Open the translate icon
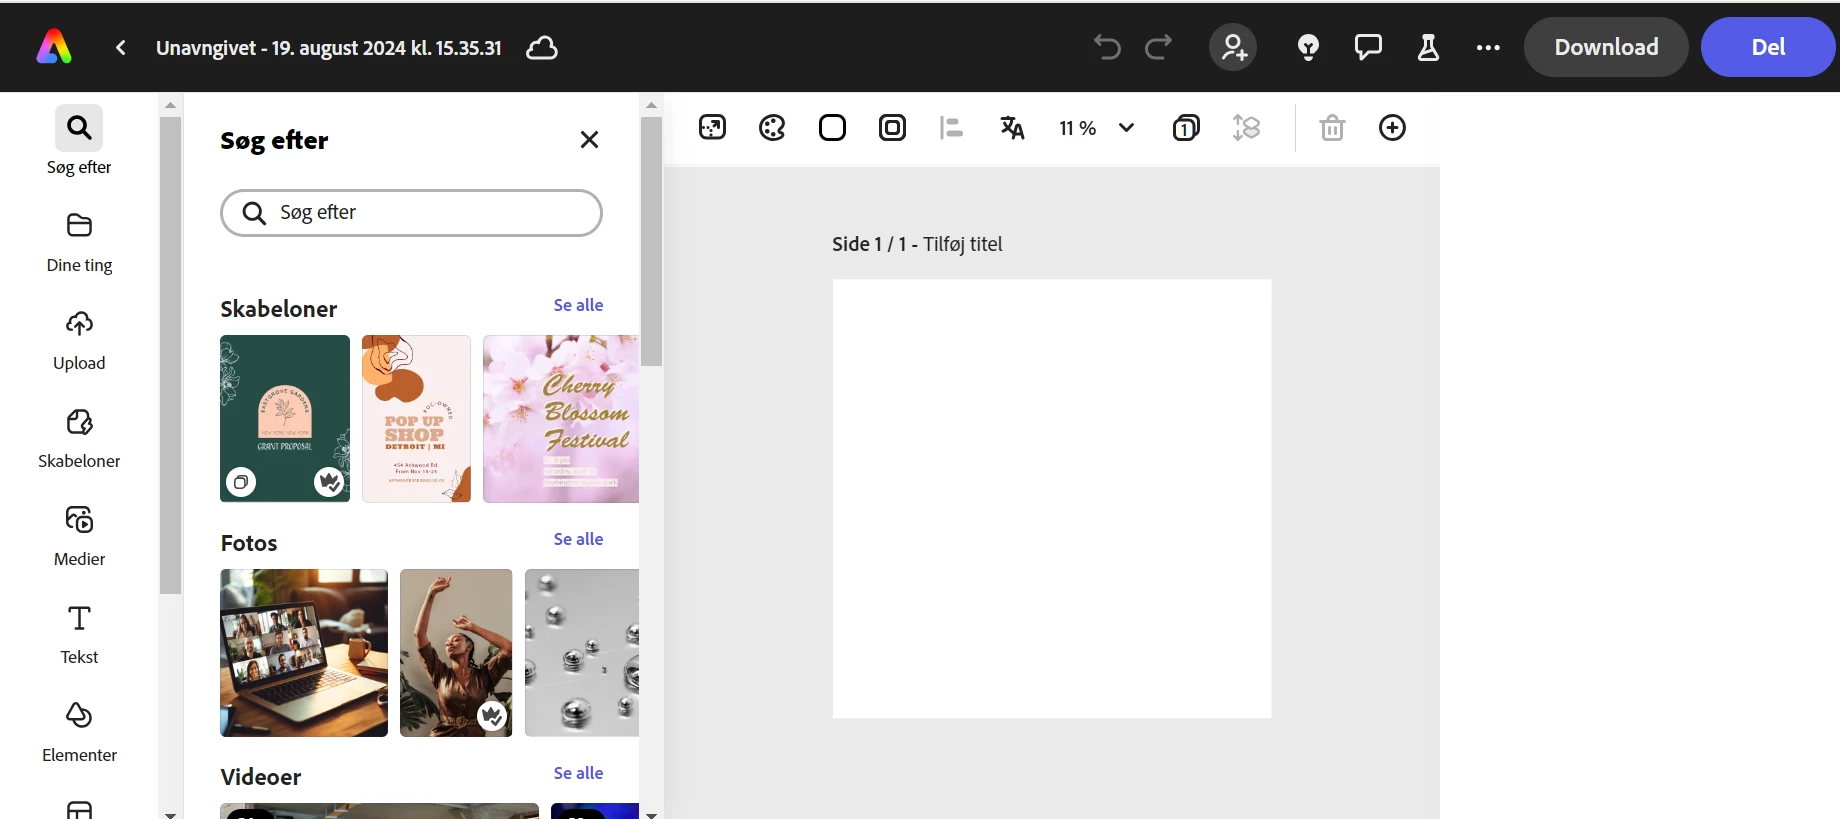Viewport: 1840px width, 819px height. point(1012,127)
